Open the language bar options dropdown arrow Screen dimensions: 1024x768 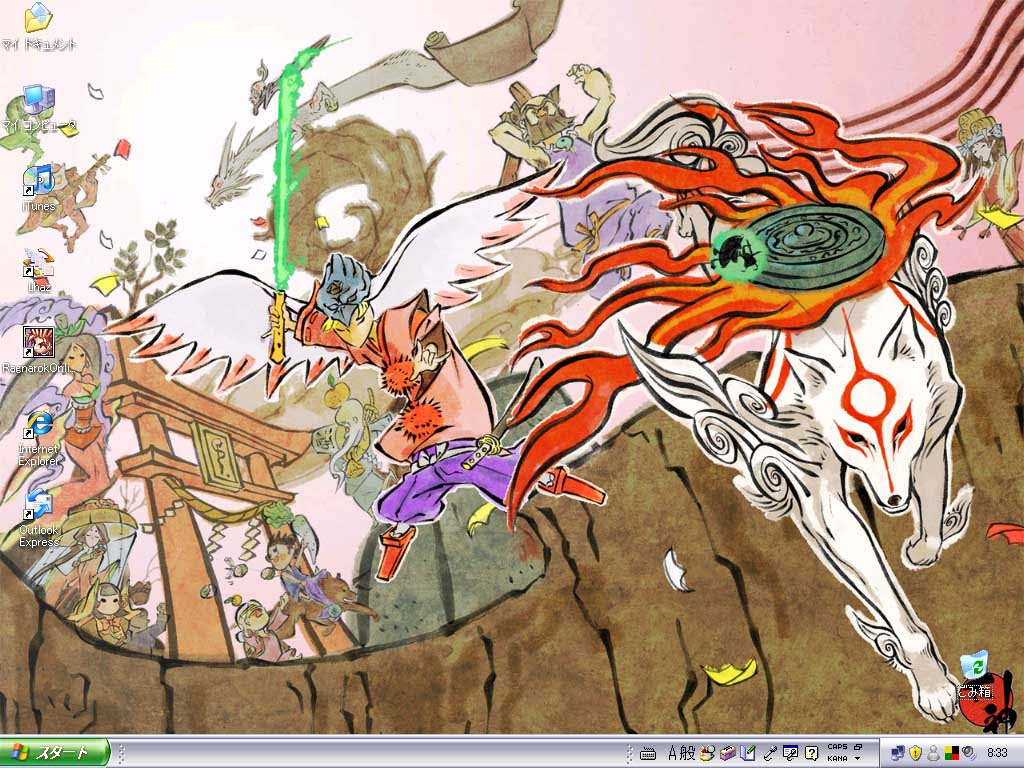857,759
